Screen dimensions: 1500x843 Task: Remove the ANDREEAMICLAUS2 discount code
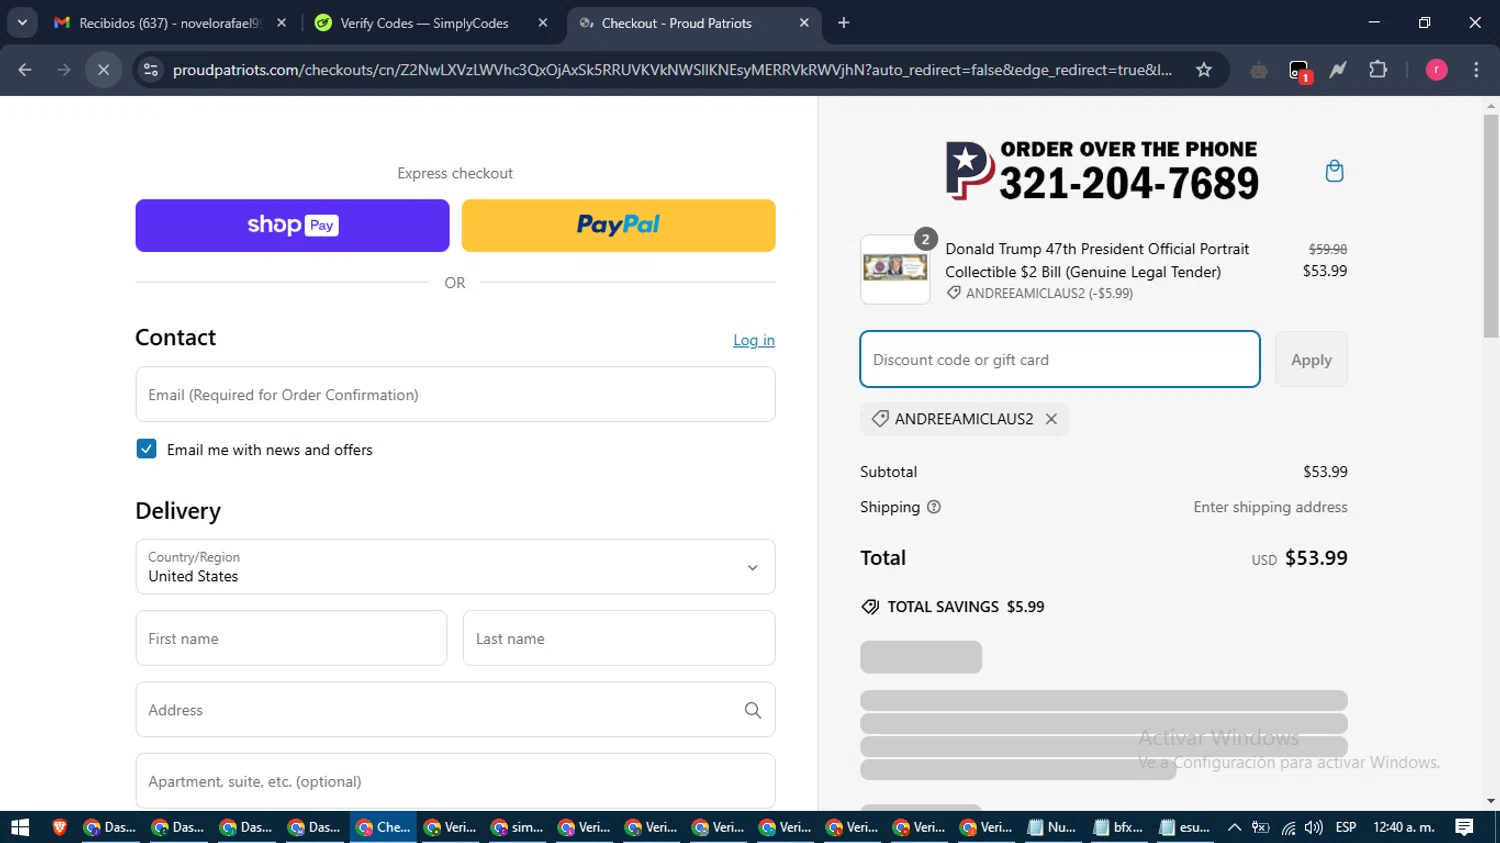pyautogui.click(x=1051, y=419)
